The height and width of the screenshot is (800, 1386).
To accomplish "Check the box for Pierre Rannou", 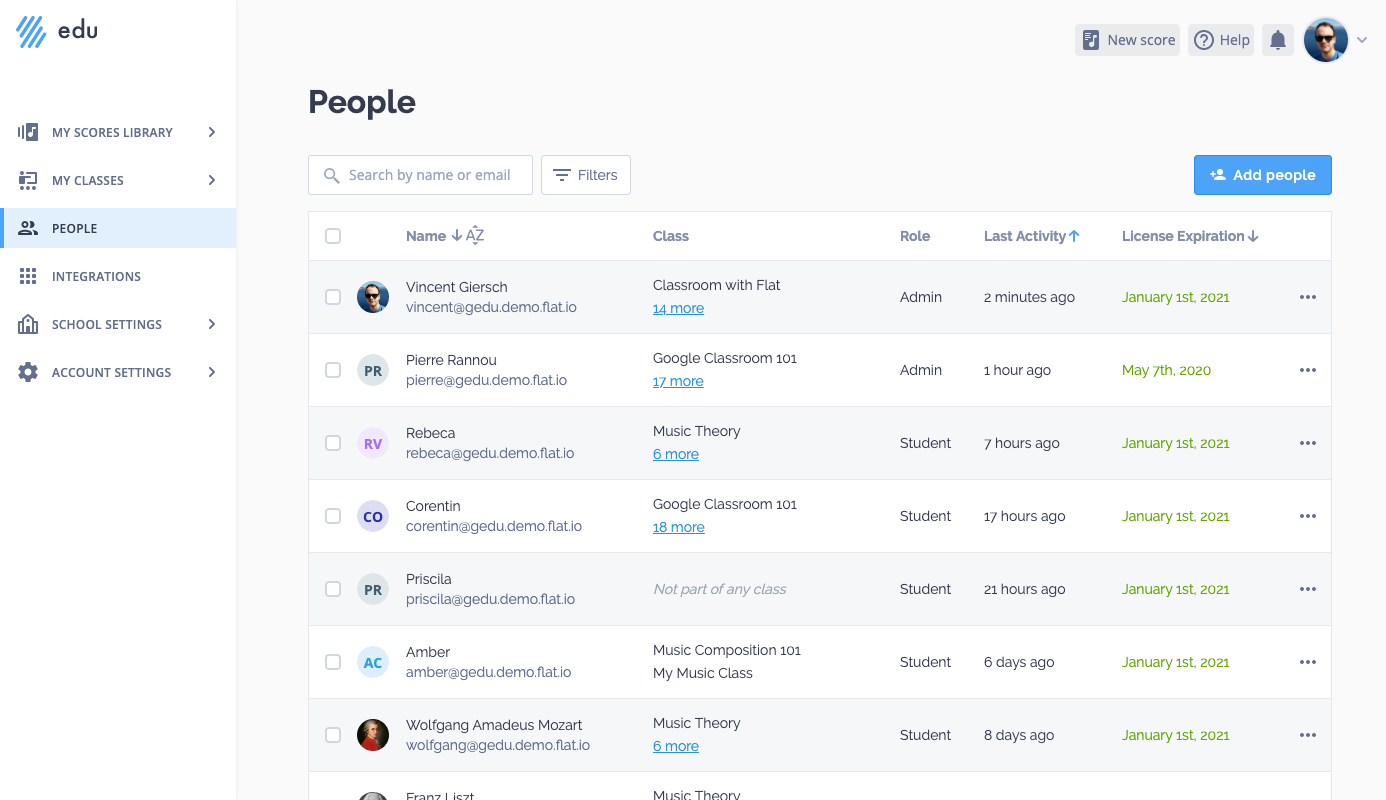I will pos(333,370).
